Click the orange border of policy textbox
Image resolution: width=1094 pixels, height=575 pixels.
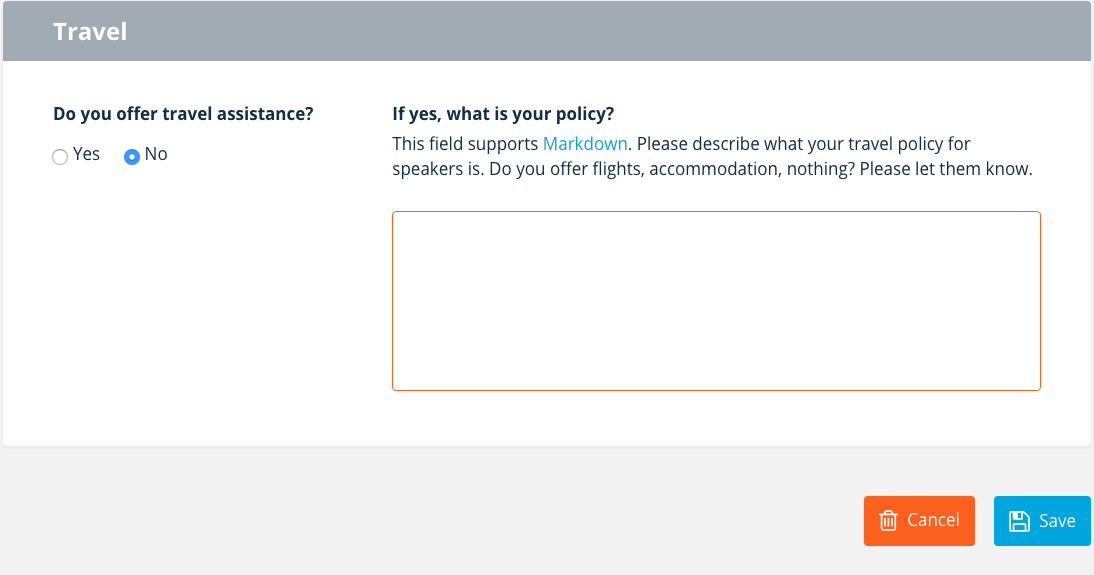pyautogui.click(x=716, y=212)
